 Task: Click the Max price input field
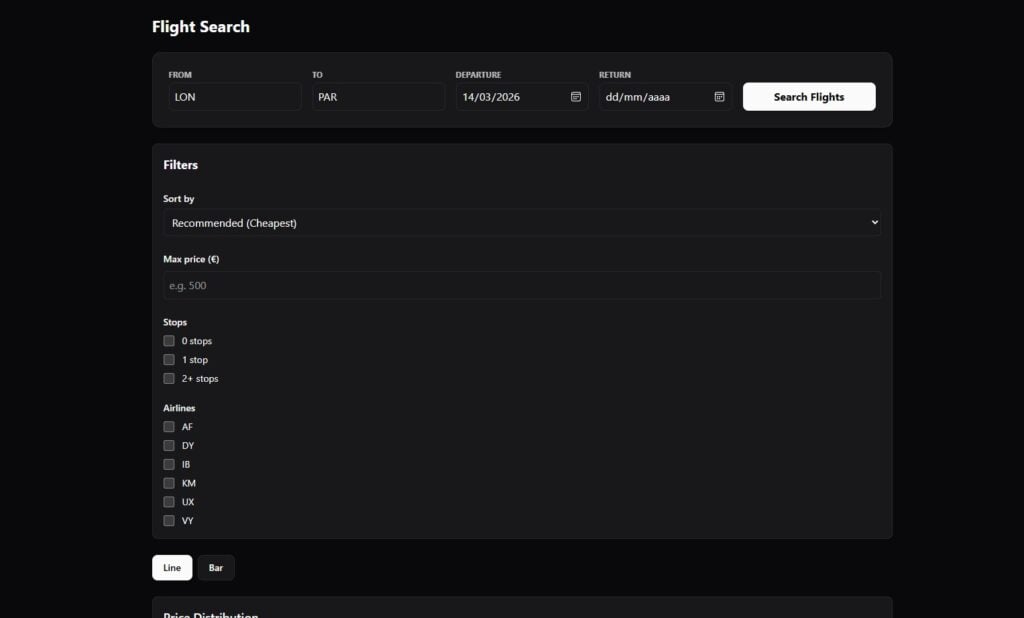pyautogui.click(x=522, y=285)
